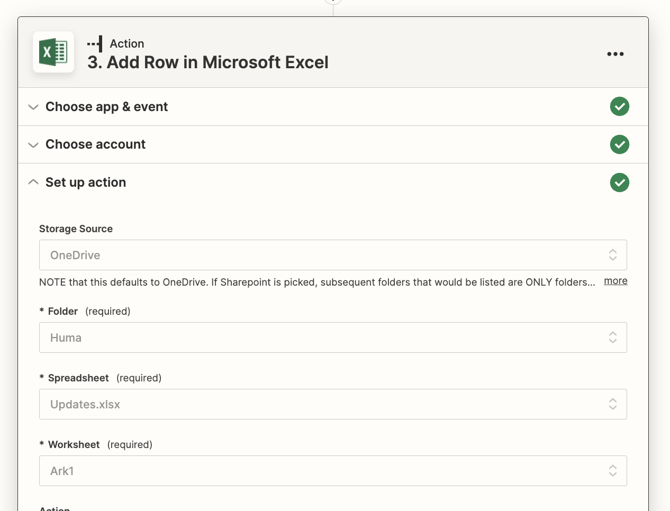Click green checkmark beside Set up action

619,182
